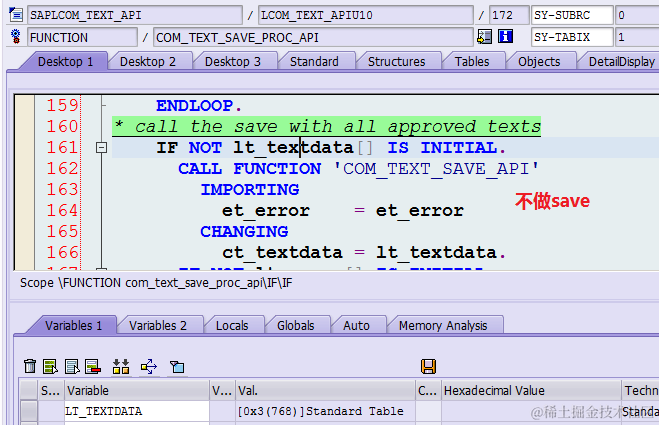
Task: Open the Objects tab
Action: [539, 61]
